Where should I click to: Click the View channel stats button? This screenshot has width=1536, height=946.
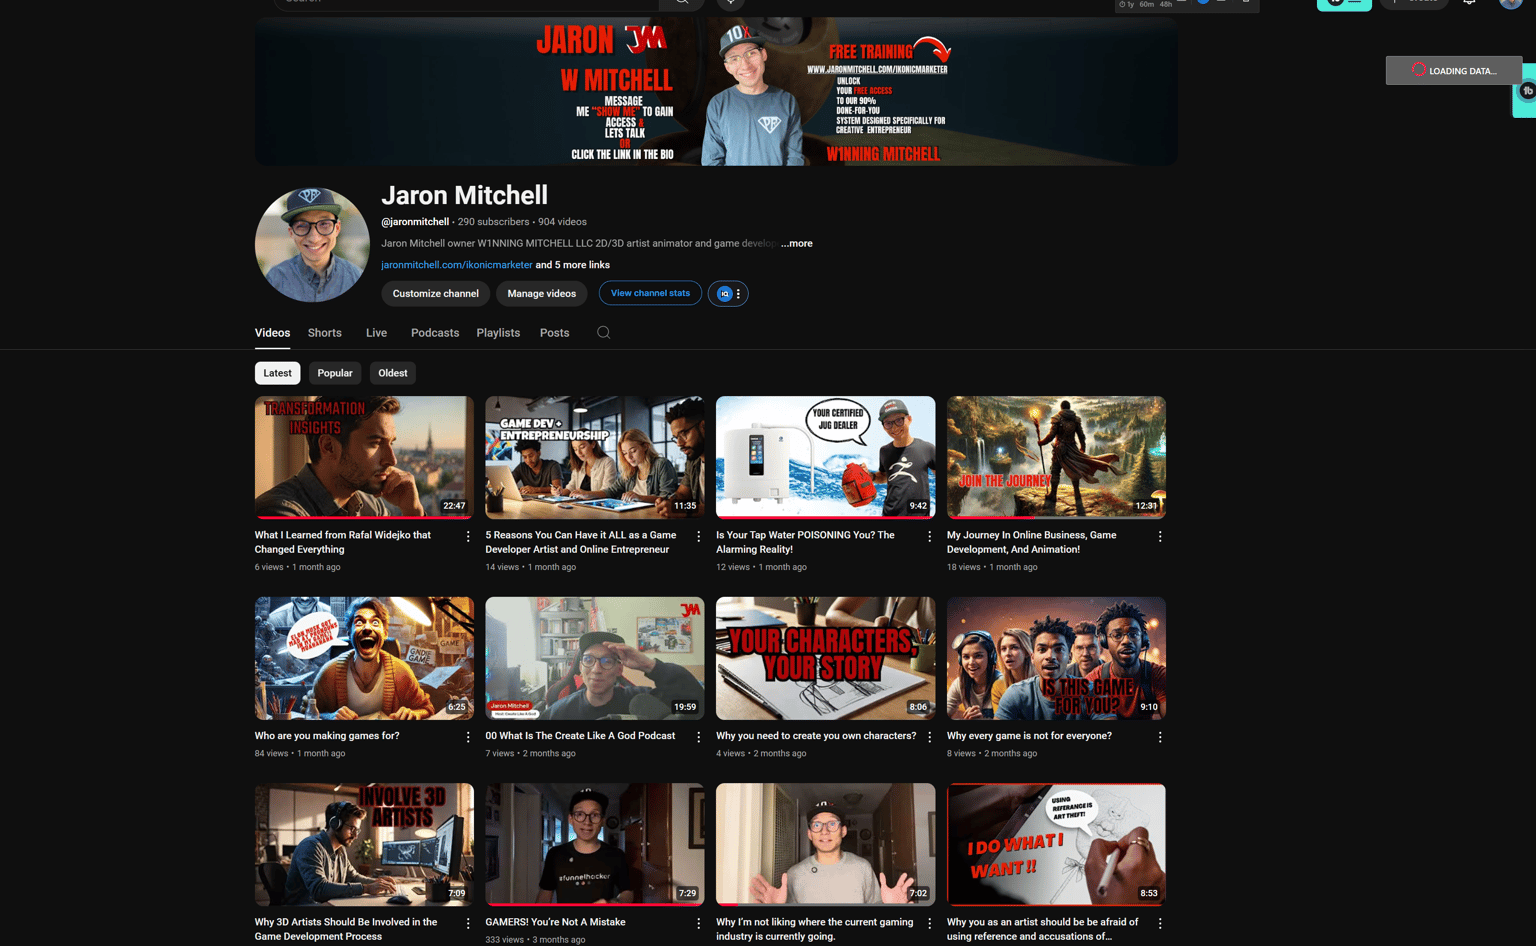[x=650, y=293]
